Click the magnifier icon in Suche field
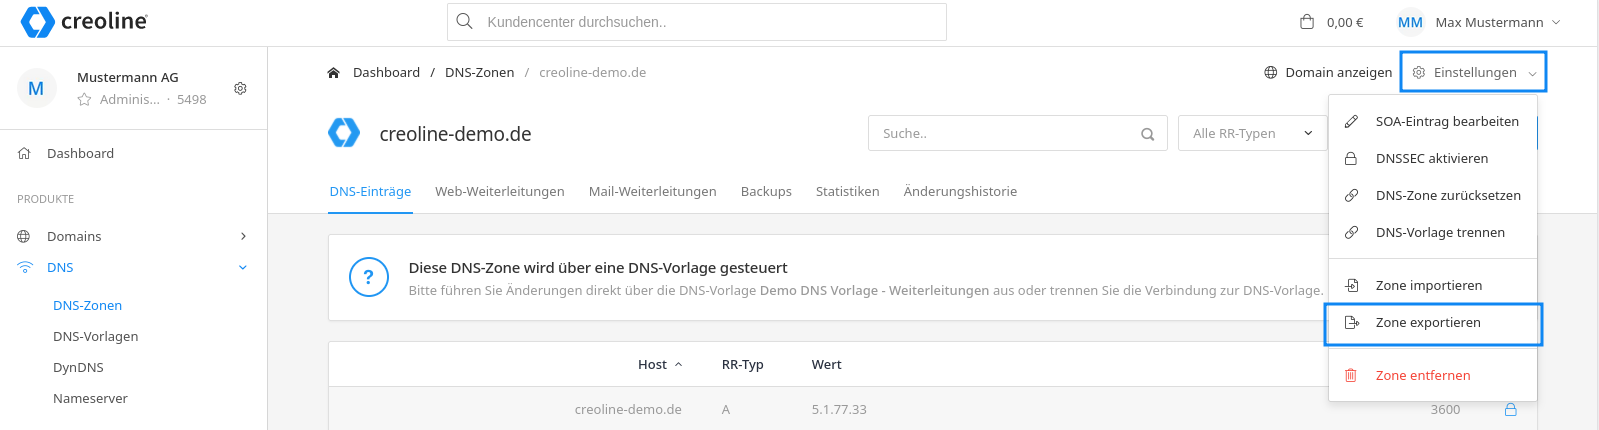This screenshot has width=1599, height=430. (1148, 134)
